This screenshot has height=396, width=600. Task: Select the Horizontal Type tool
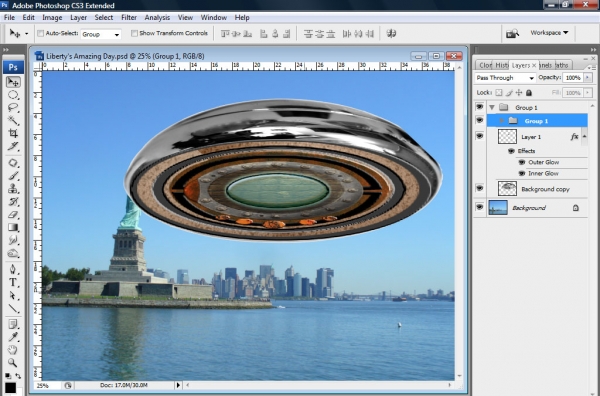pyautogui.click(x=13, y=282)
